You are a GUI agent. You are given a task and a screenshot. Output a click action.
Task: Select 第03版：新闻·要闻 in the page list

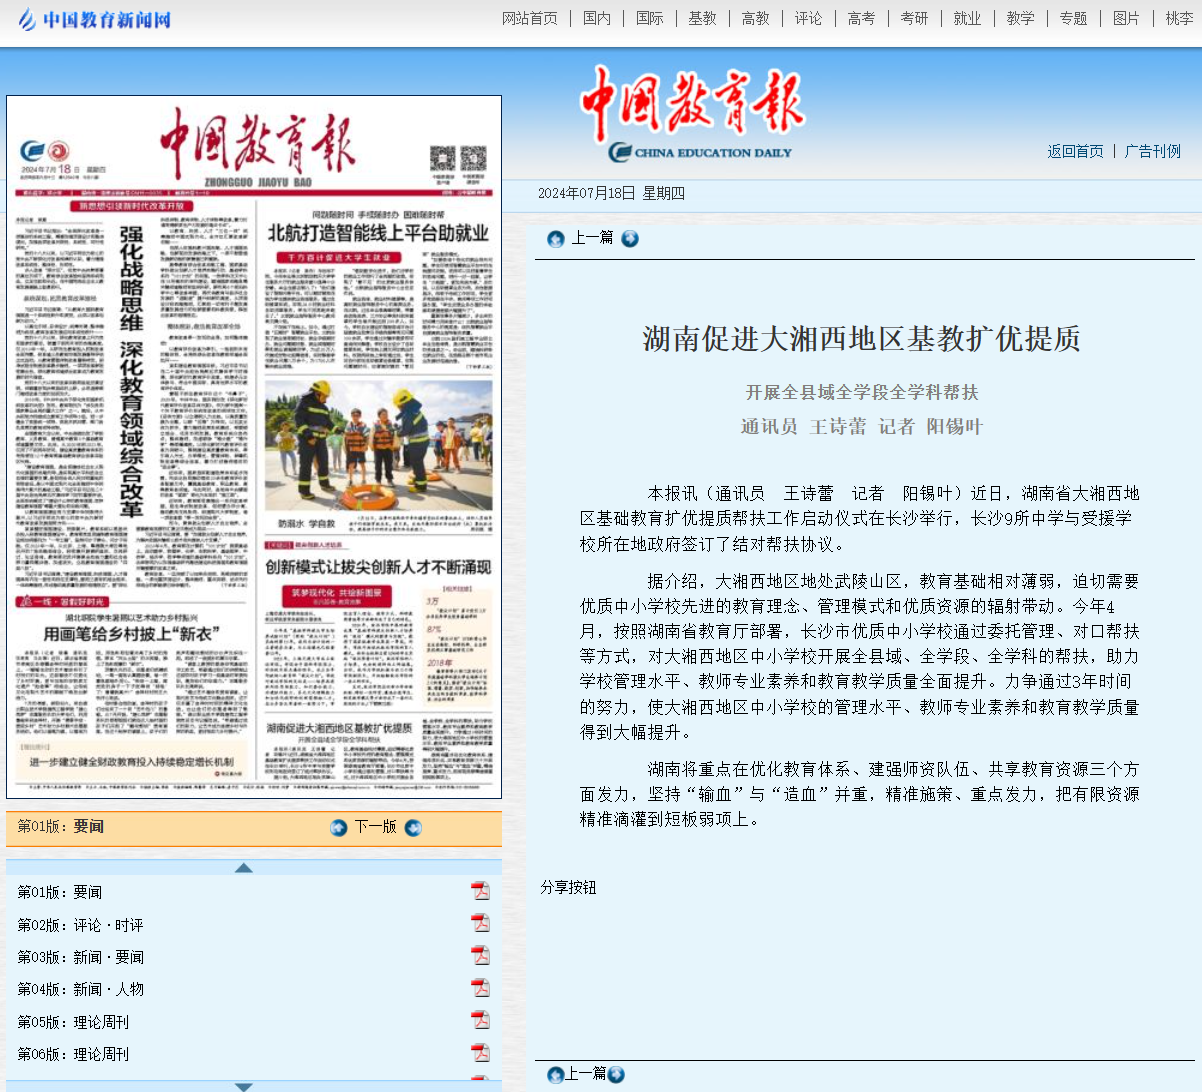point(80,957)
